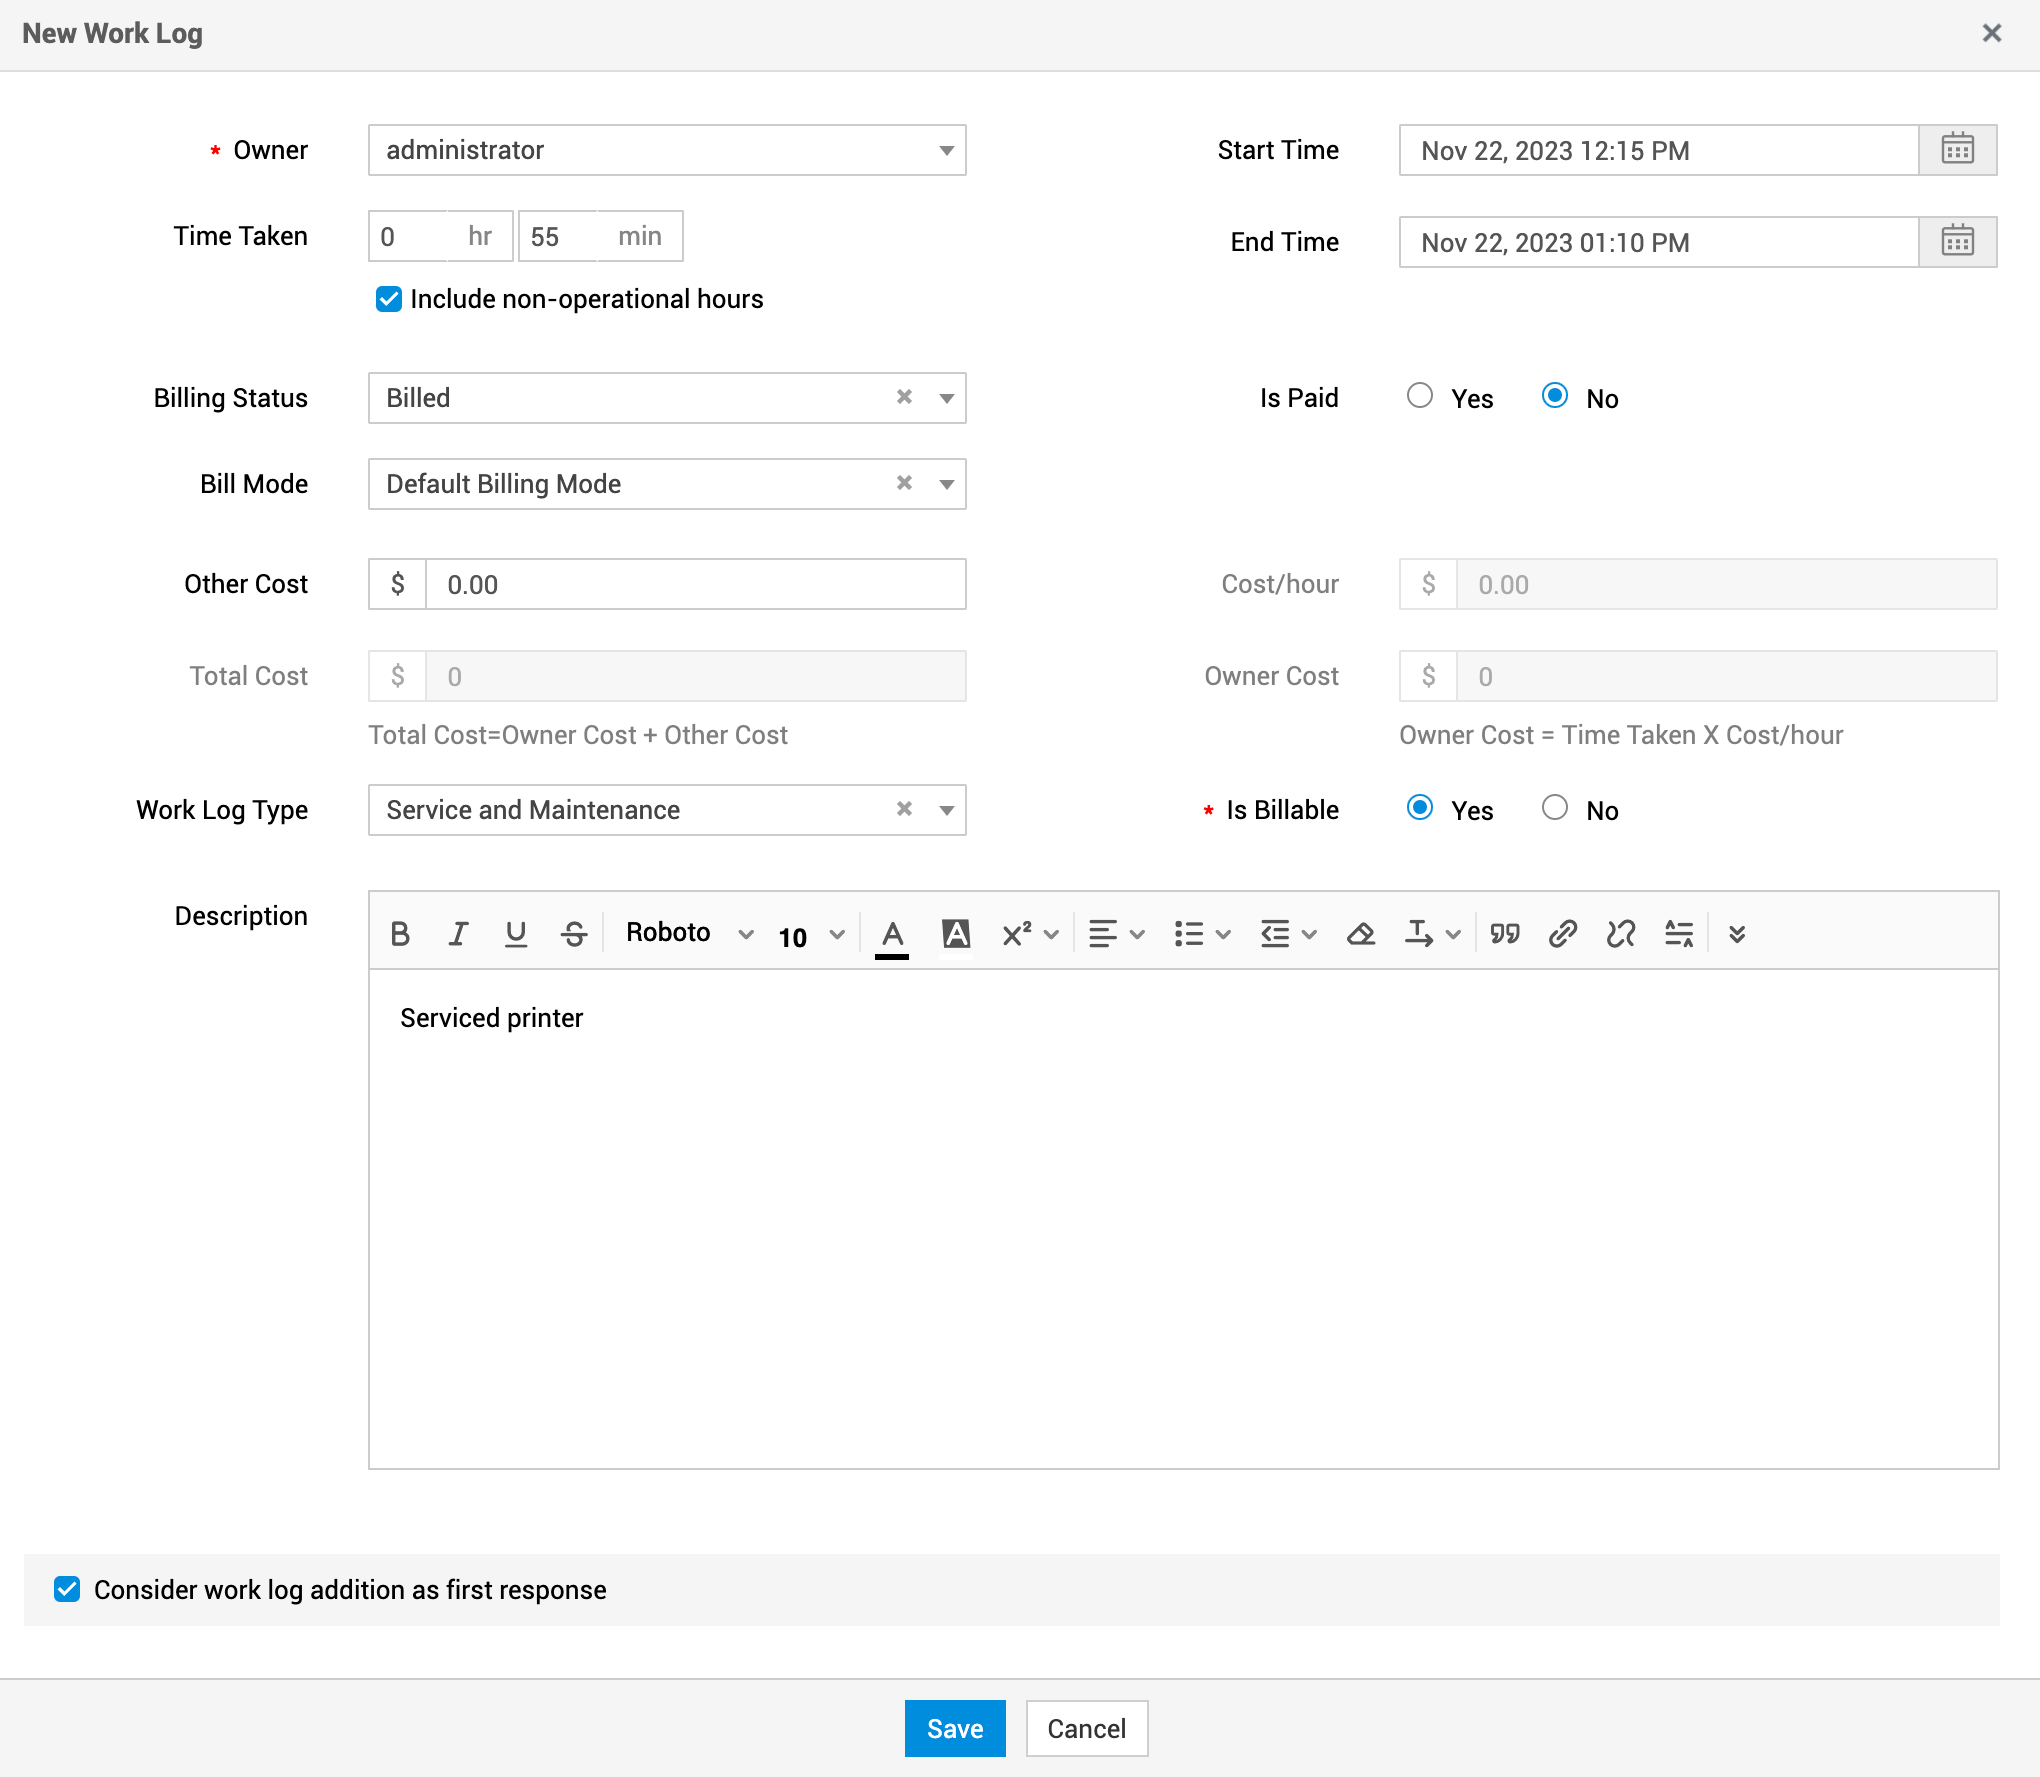The width and height of the screenshot is (2040, 1777).
Task: Click the Other Cost amount field
Action: [695, 584]
